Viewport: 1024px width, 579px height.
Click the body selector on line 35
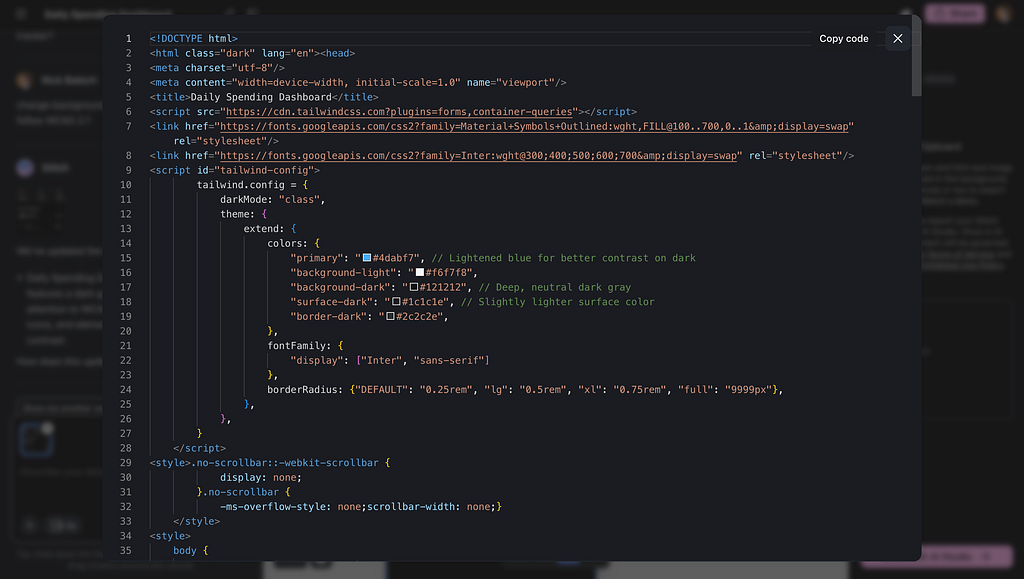pyautogui.click(x=184, y=550)
